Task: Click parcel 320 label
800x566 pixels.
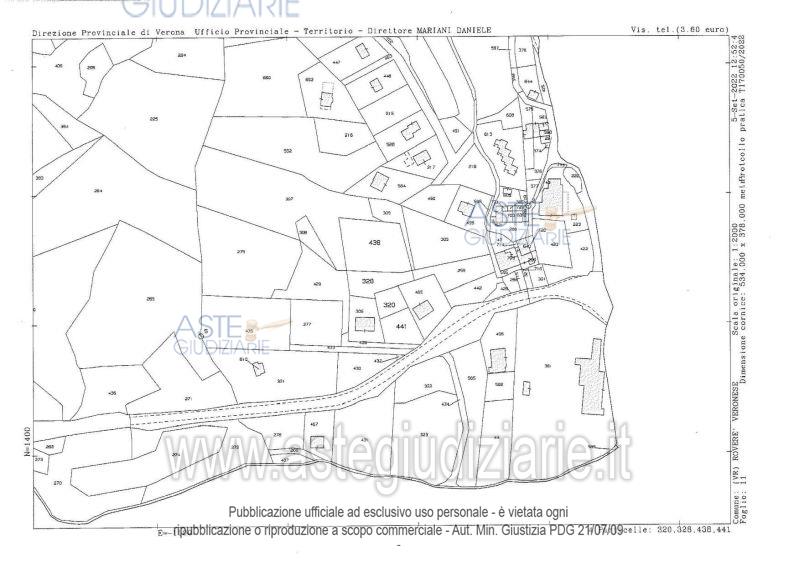Action: pyautogui.click(x=389, y=305)
